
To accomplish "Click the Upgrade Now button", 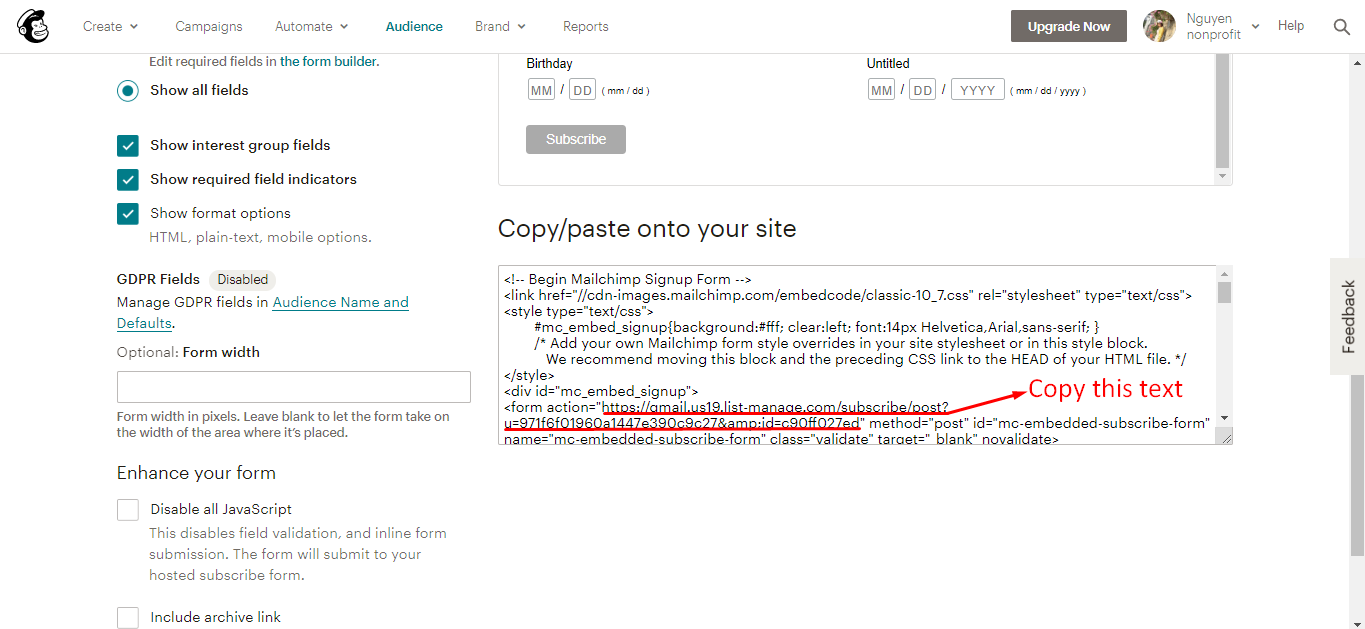I will [1069, 26].
